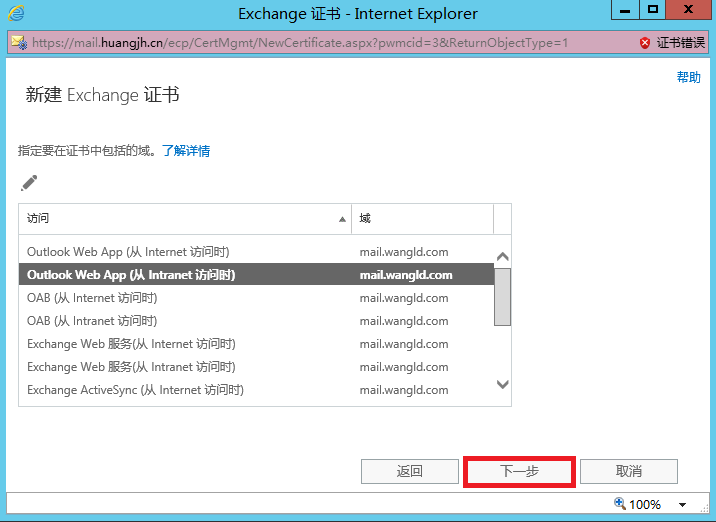716x522 pixels.
Task: Select Exchange ActiveSync (从 Internet 访问时) row
Action: coord(256,390)
